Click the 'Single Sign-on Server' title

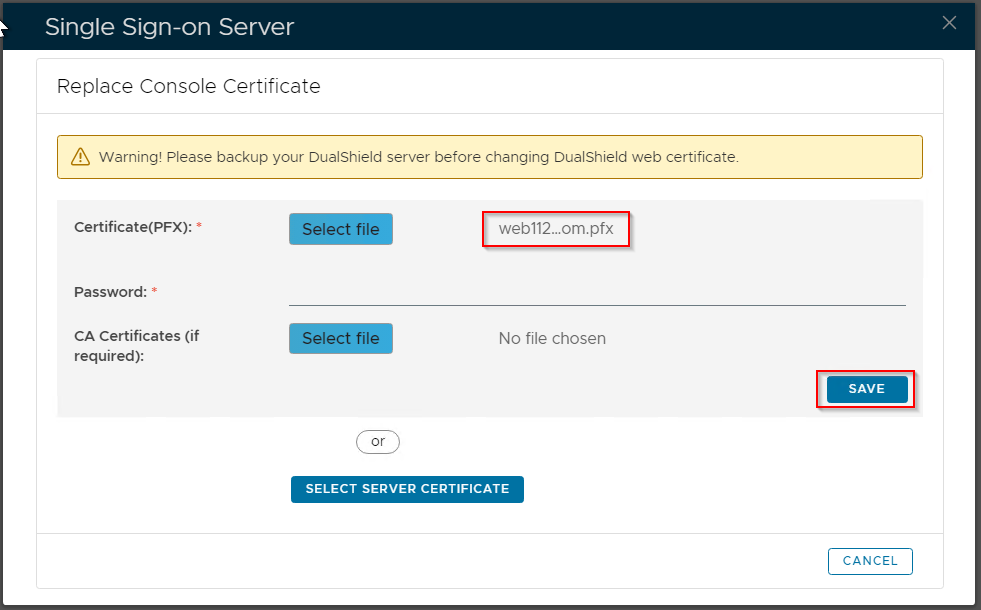[169, 27]
